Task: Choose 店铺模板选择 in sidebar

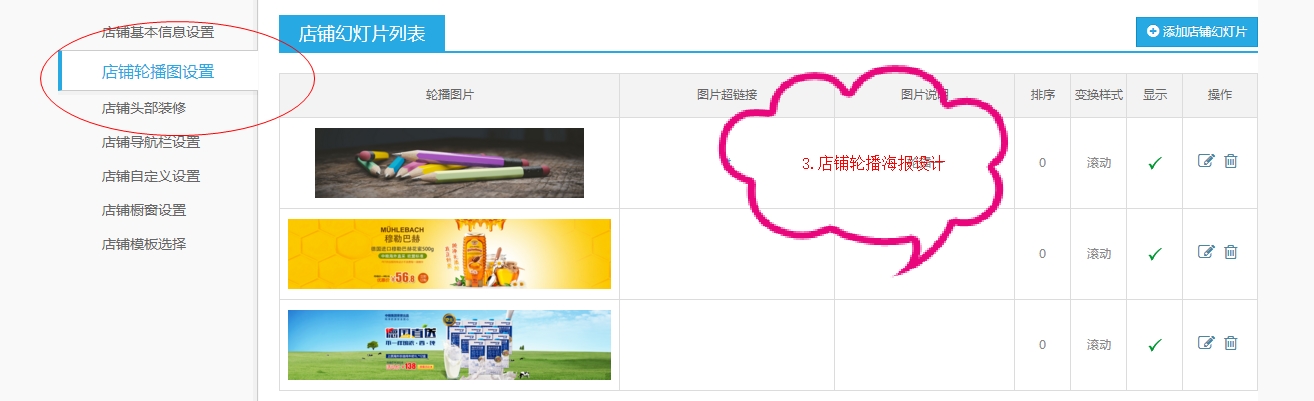Action: pos(144,244)
